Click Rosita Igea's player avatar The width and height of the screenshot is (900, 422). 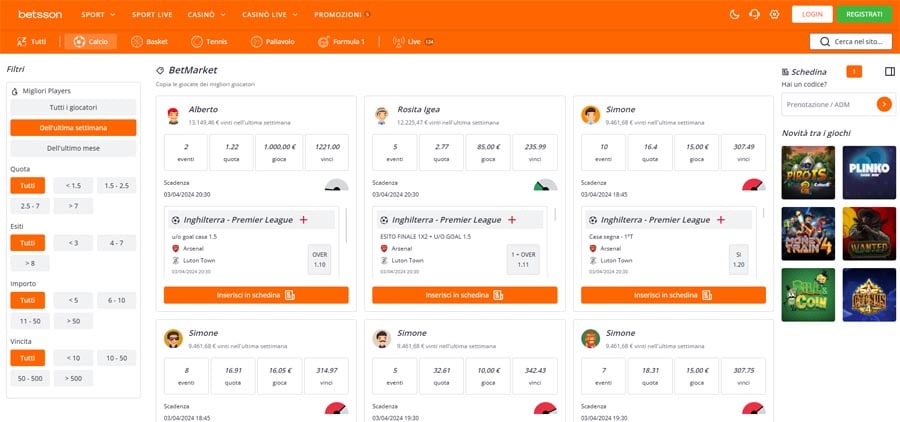382,115
